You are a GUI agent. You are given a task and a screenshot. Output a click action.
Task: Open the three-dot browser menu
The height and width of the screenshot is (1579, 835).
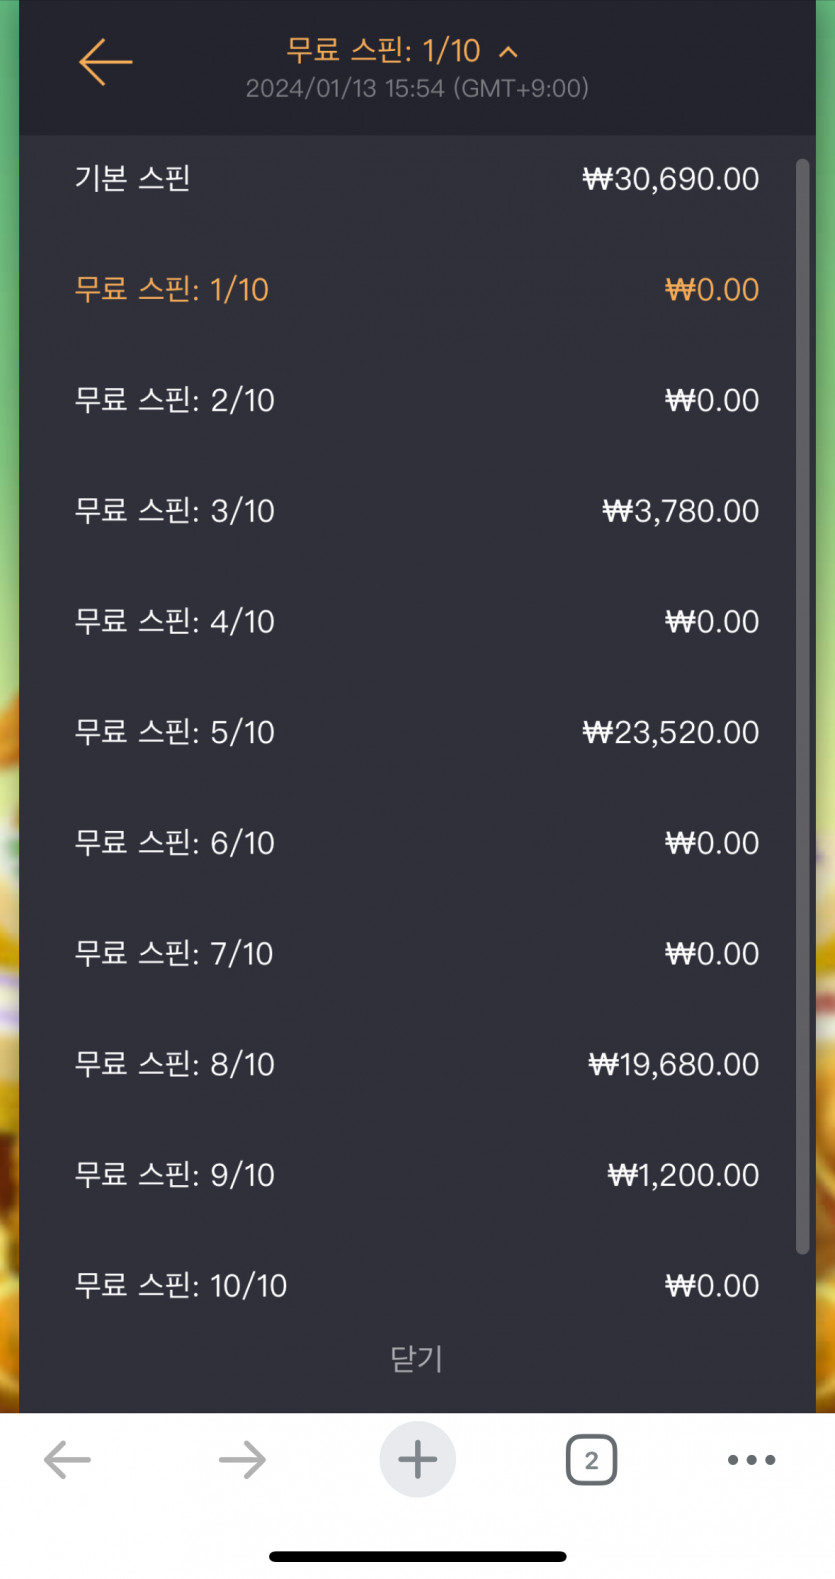point(751,1459)
